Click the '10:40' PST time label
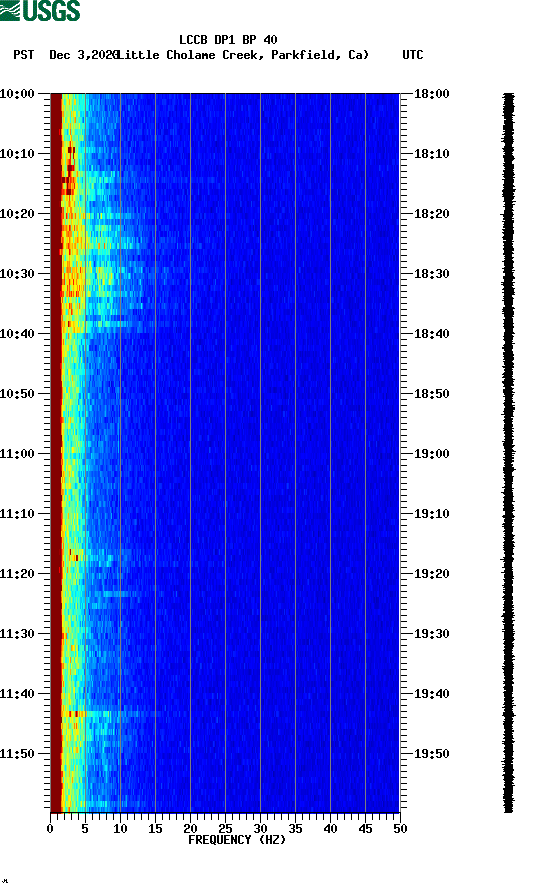 tap(17, 334)
